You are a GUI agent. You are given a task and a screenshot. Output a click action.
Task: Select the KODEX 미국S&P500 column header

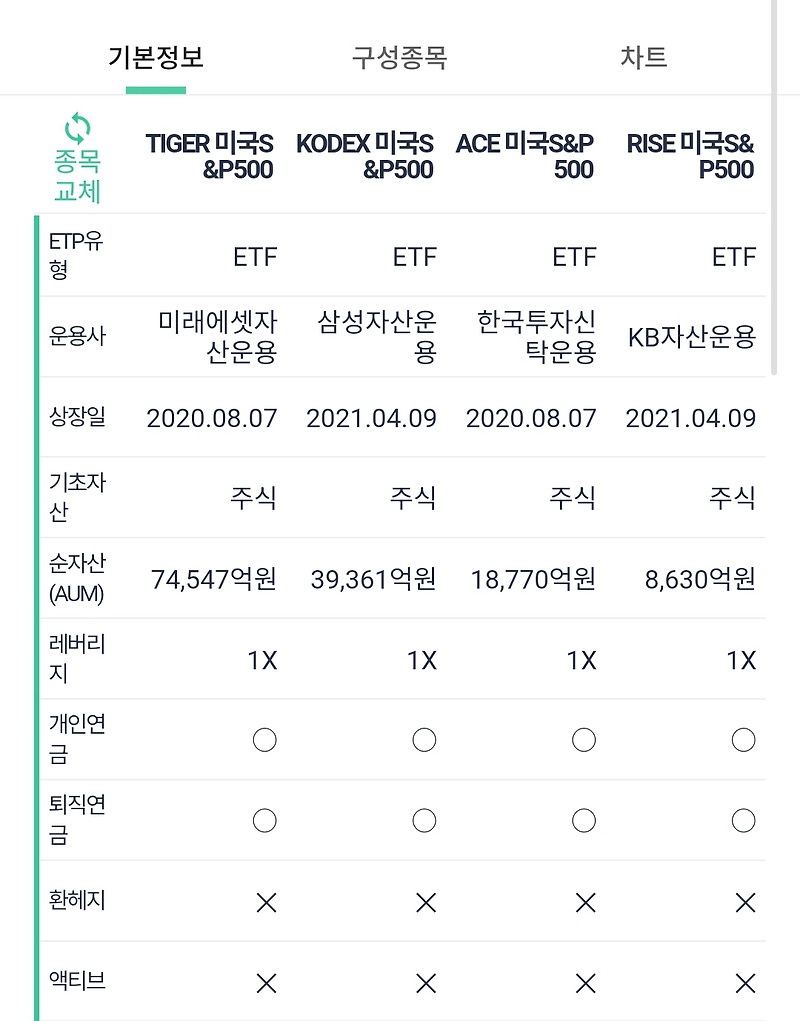tap(367, 156)
